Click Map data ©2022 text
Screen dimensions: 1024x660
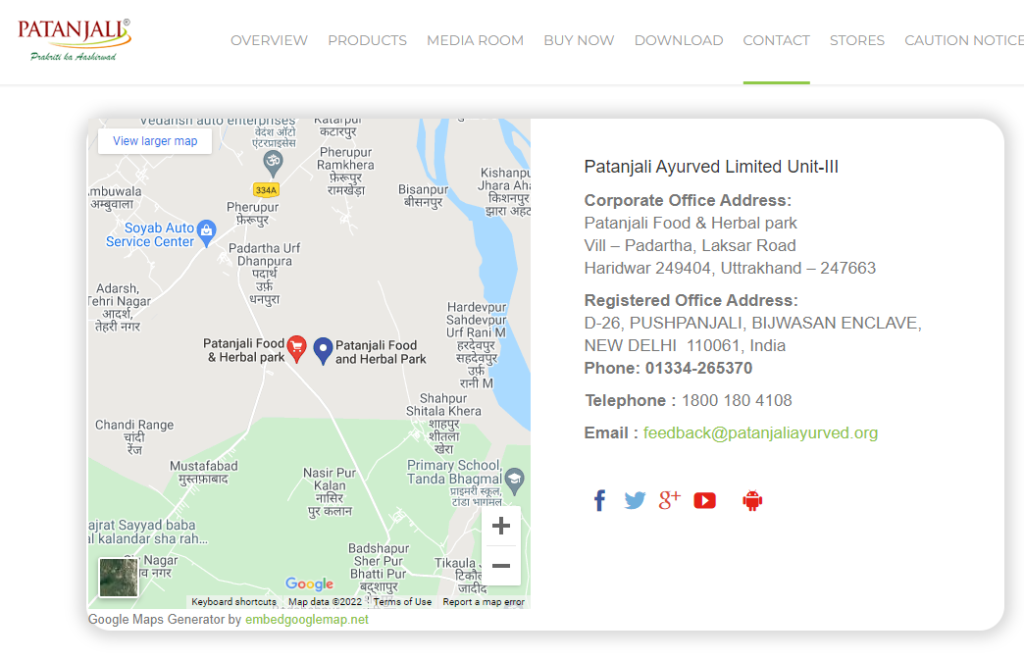tap(325, 602)
